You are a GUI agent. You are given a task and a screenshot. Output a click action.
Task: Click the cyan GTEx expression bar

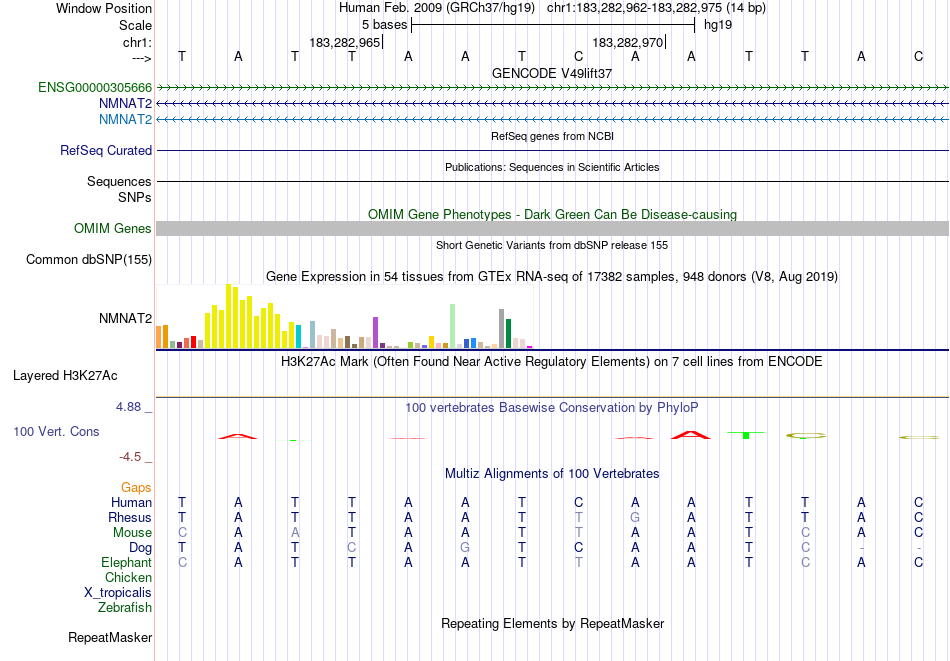point(299,337)
